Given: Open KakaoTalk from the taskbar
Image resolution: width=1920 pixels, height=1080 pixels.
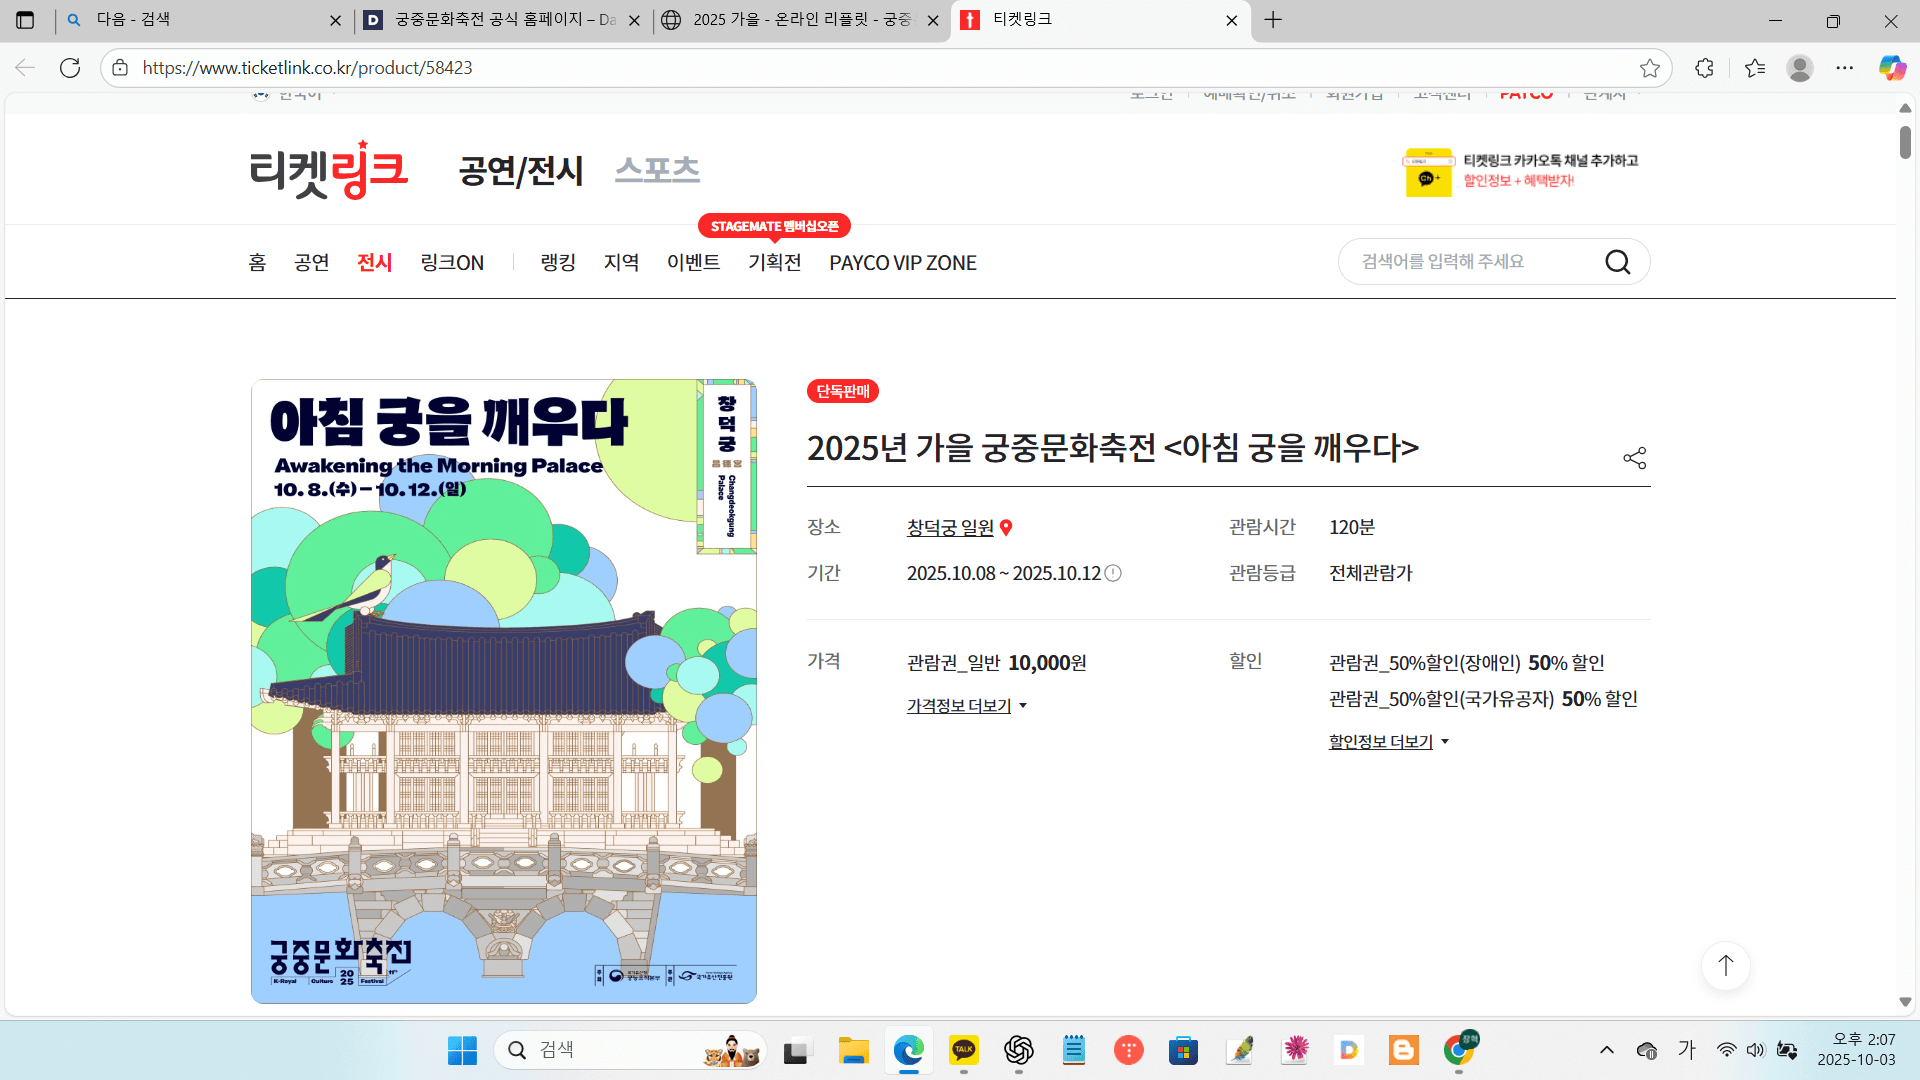Looking at the screenshot, I should pos(964,1050).
